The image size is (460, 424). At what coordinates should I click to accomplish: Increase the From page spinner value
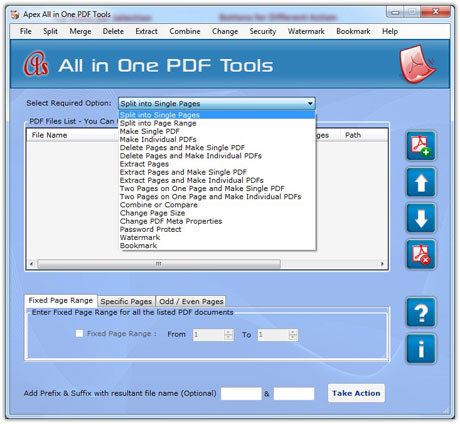pos(229,332)
